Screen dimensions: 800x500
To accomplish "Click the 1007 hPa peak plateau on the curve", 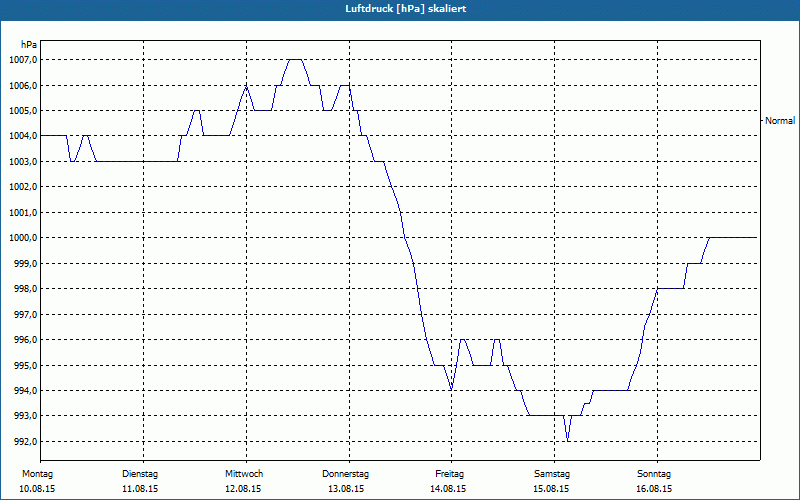I will coord(296,60).
